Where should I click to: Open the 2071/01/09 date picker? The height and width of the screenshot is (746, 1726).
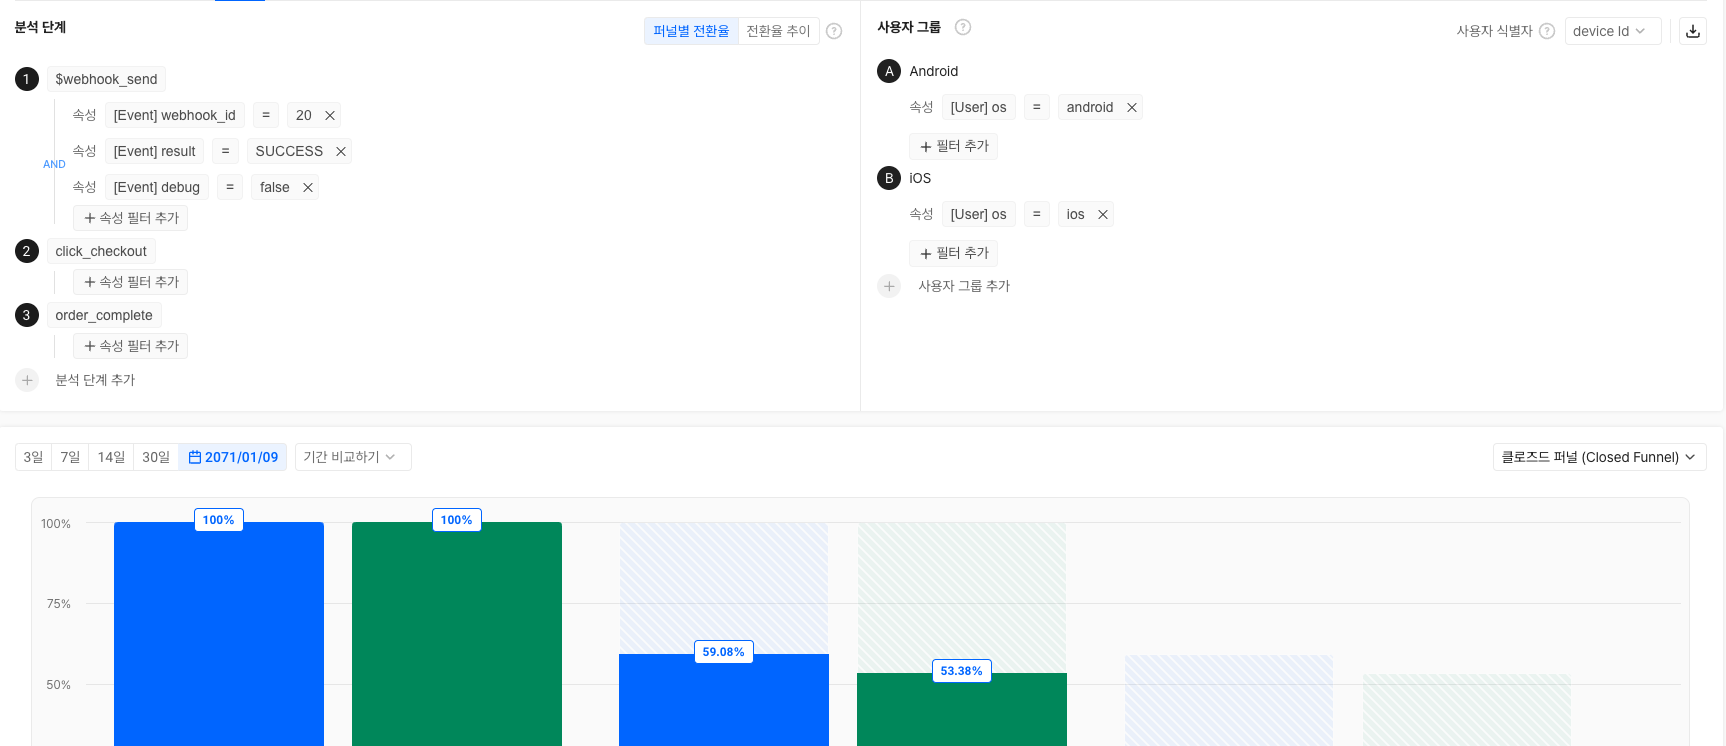point(233,457)
